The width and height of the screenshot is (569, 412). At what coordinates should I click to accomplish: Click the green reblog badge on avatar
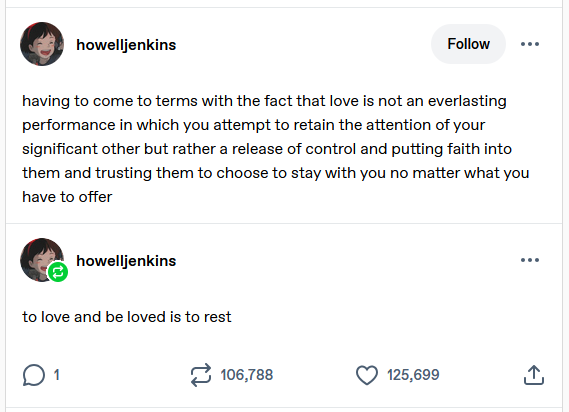point(58,272)
